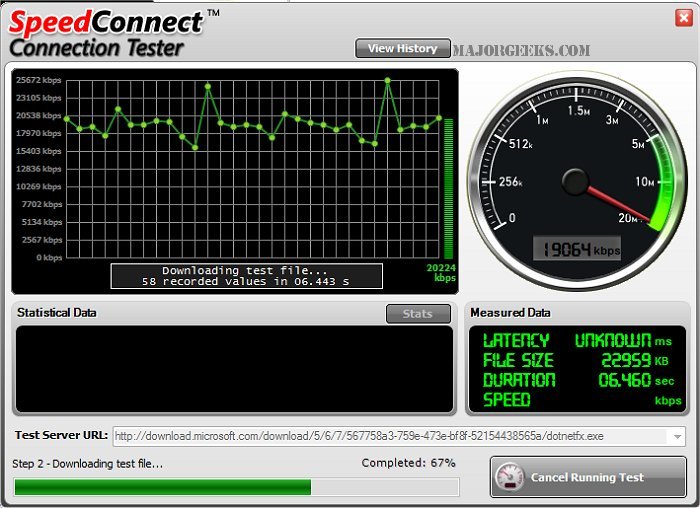
Task: Open the Test Server URL dropdown arrow
Action: click(677, 436)
